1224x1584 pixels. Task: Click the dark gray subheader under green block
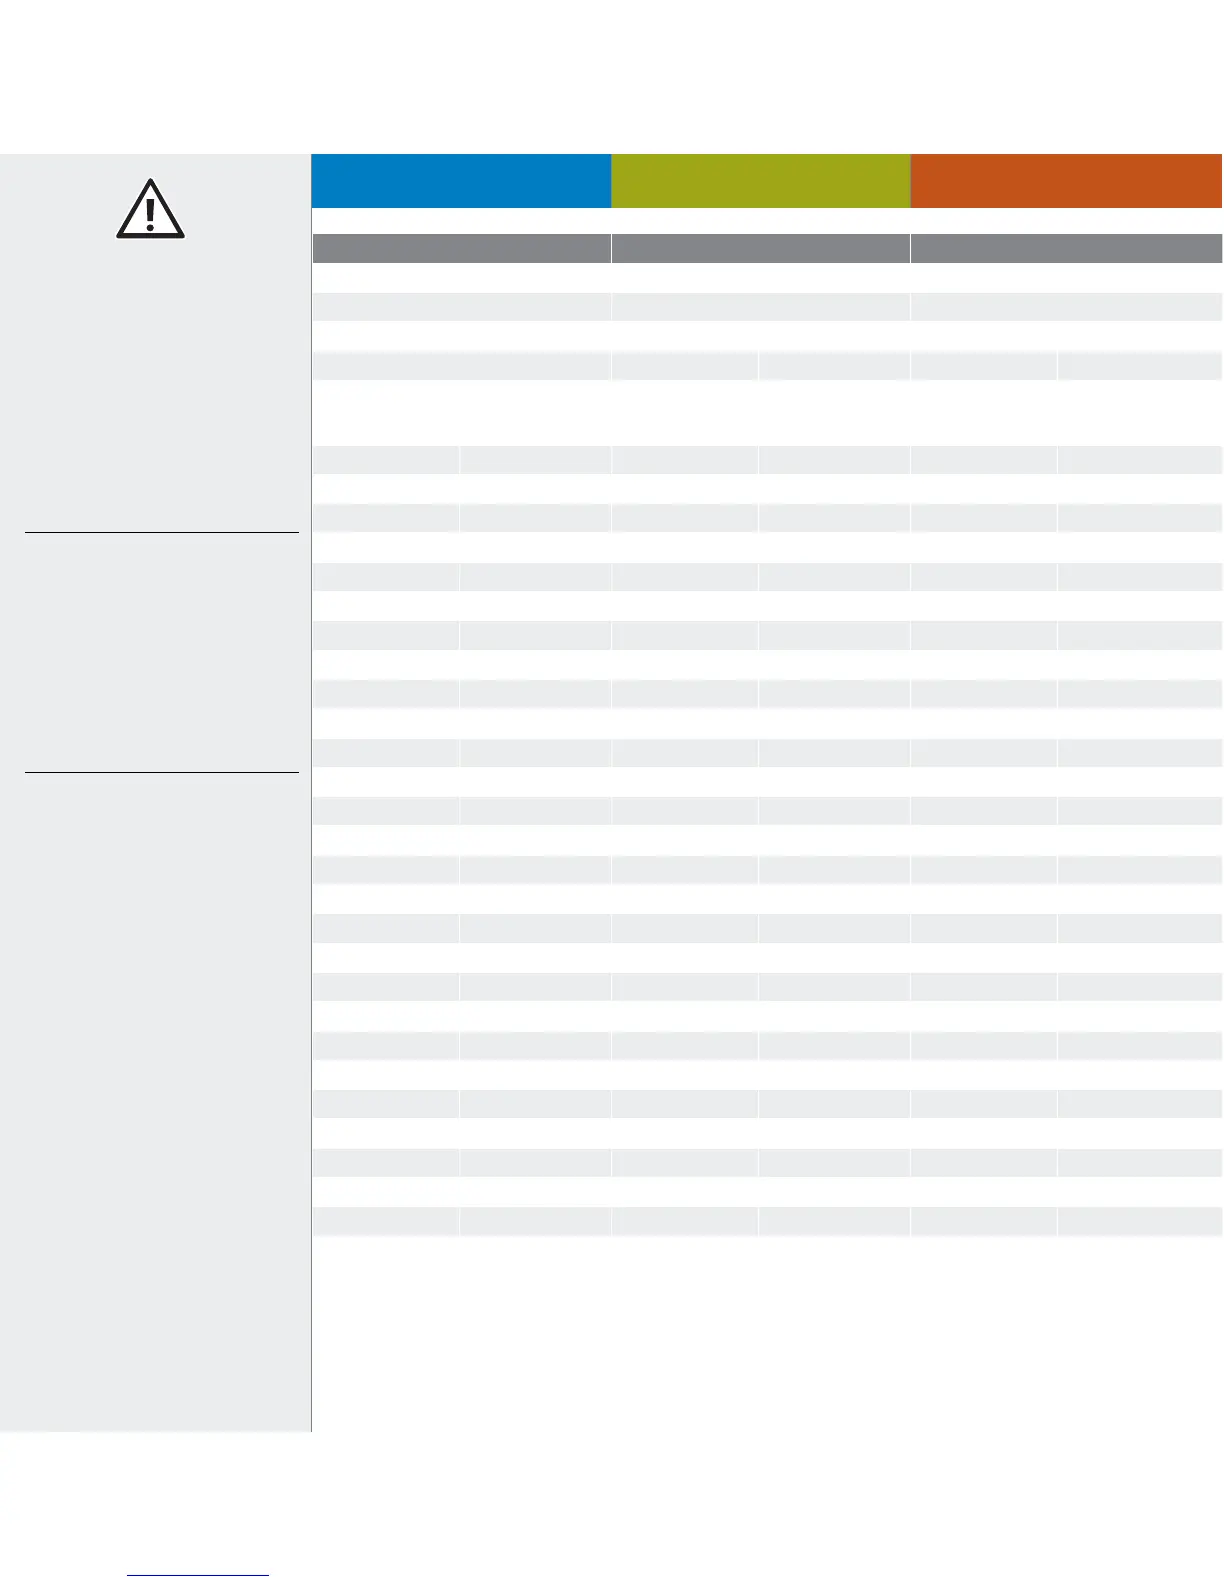pyautogui.click(x=761, y=248)
